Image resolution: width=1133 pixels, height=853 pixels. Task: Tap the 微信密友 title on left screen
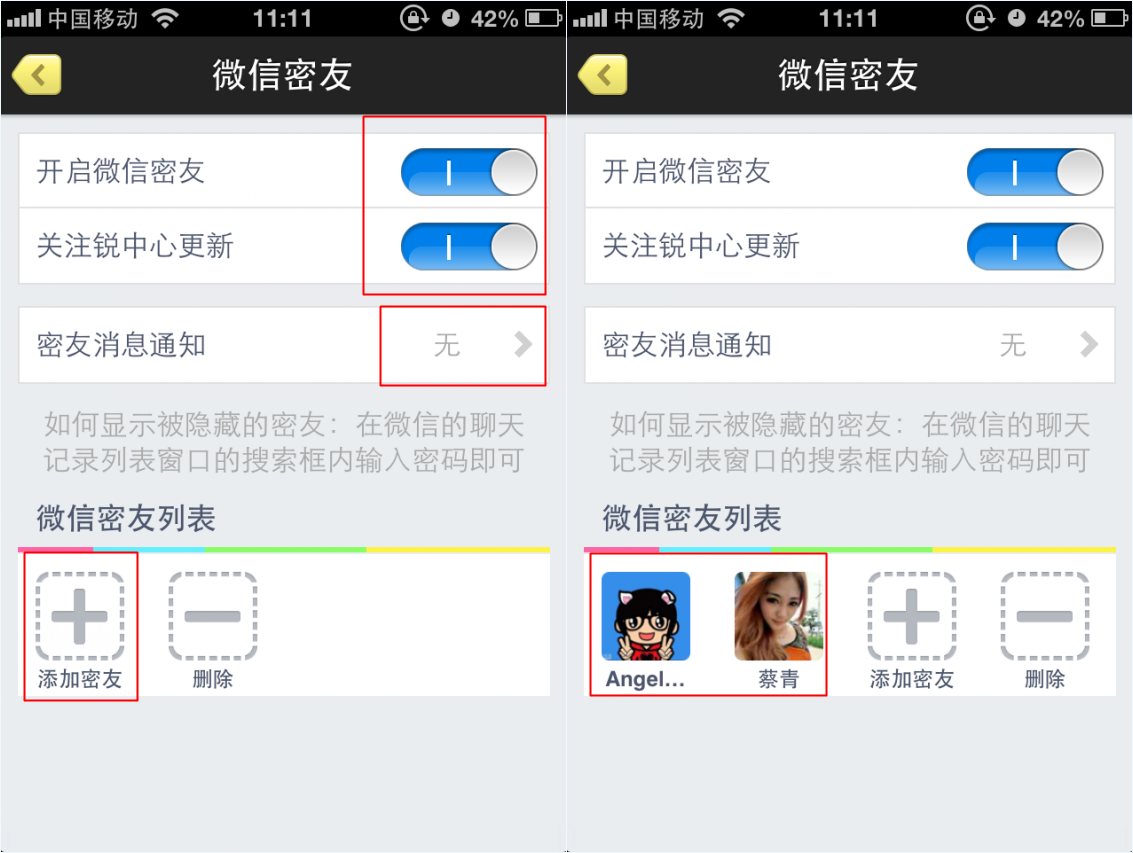[283, 75]
